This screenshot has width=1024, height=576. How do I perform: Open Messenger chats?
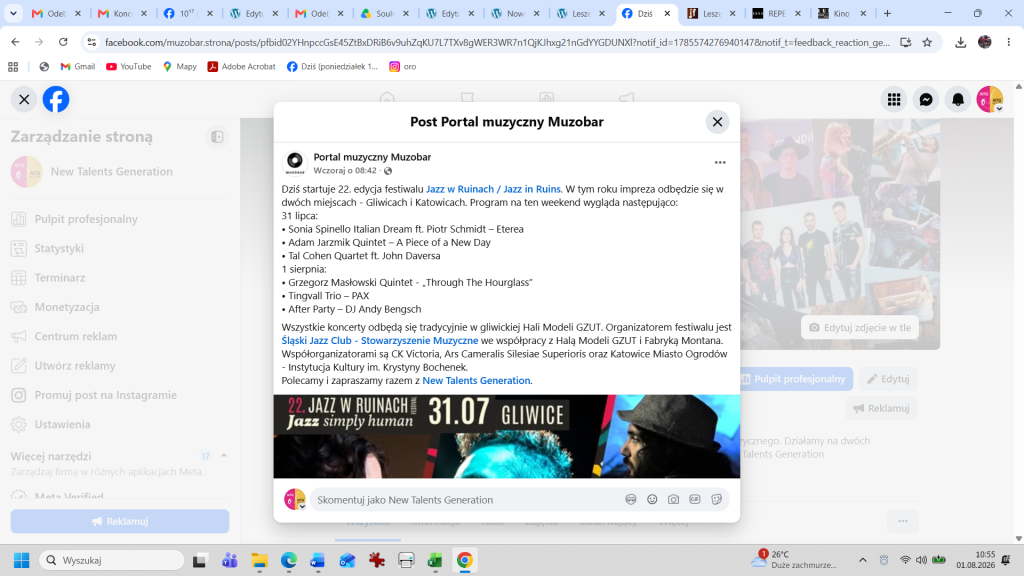coord(926,99)
